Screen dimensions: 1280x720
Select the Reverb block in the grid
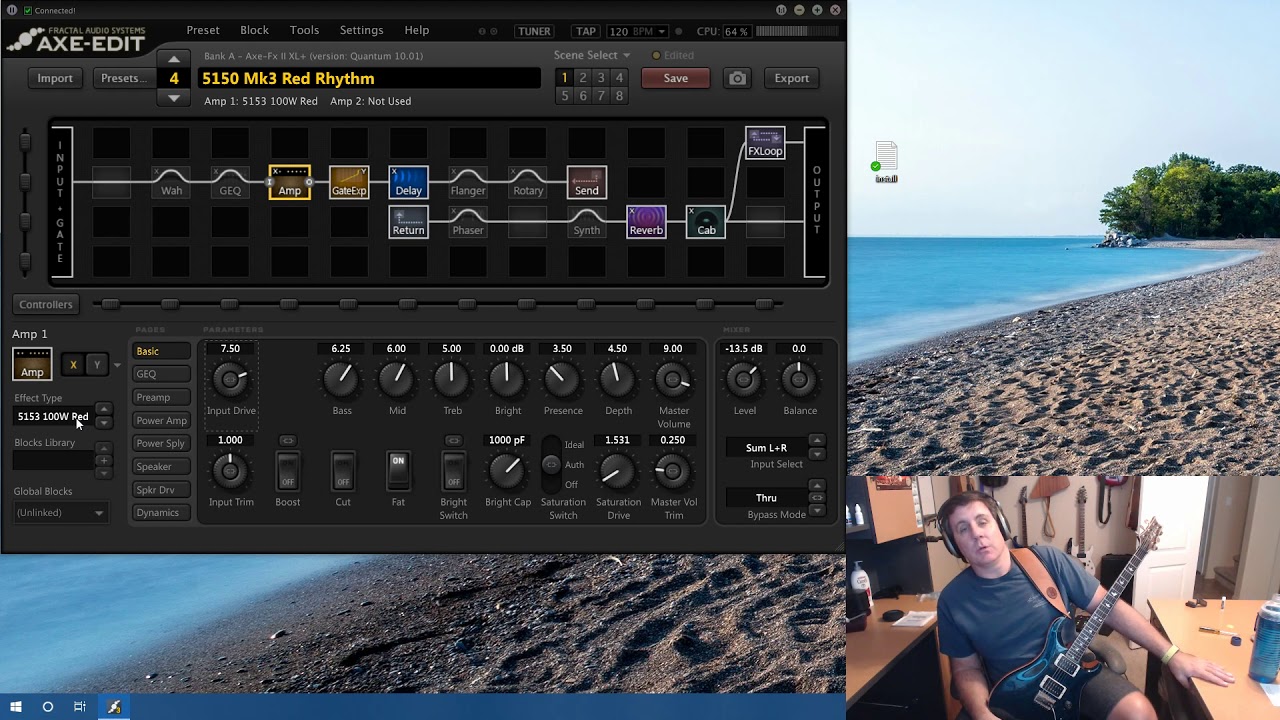click(646, 222)
